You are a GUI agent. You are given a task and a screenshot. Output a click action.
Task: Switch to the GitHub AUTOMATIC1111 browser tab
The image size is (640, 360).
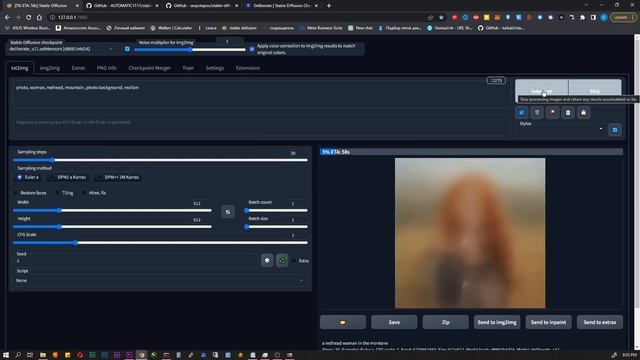(x=121, y=6)
